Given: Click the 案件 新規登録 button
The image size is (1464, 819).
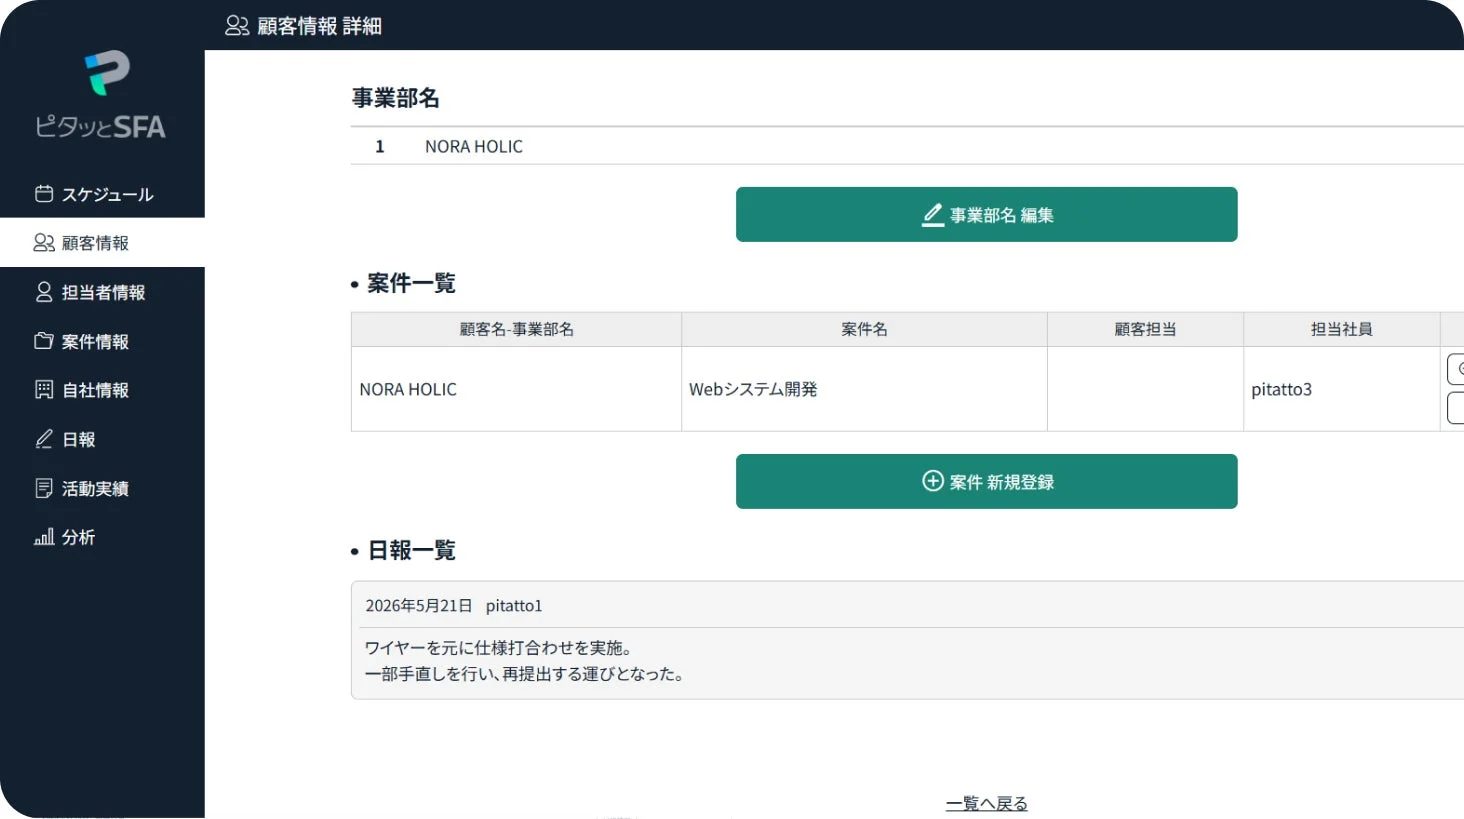Looking at the screenshot, I should coord(987,481).
